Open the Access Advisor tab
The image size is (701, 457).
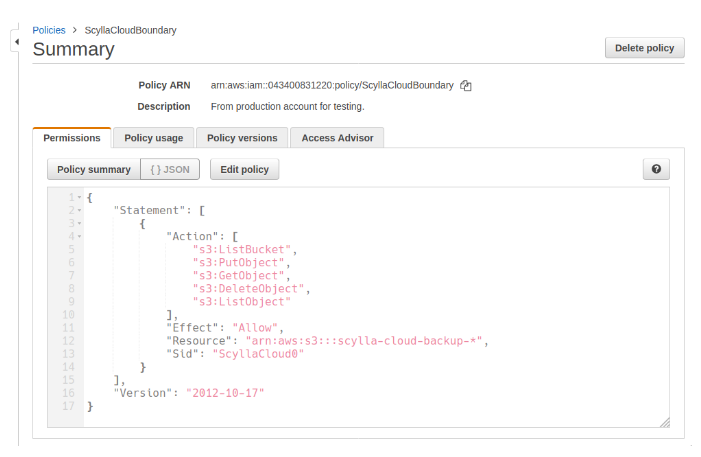(x=337, y=138)
